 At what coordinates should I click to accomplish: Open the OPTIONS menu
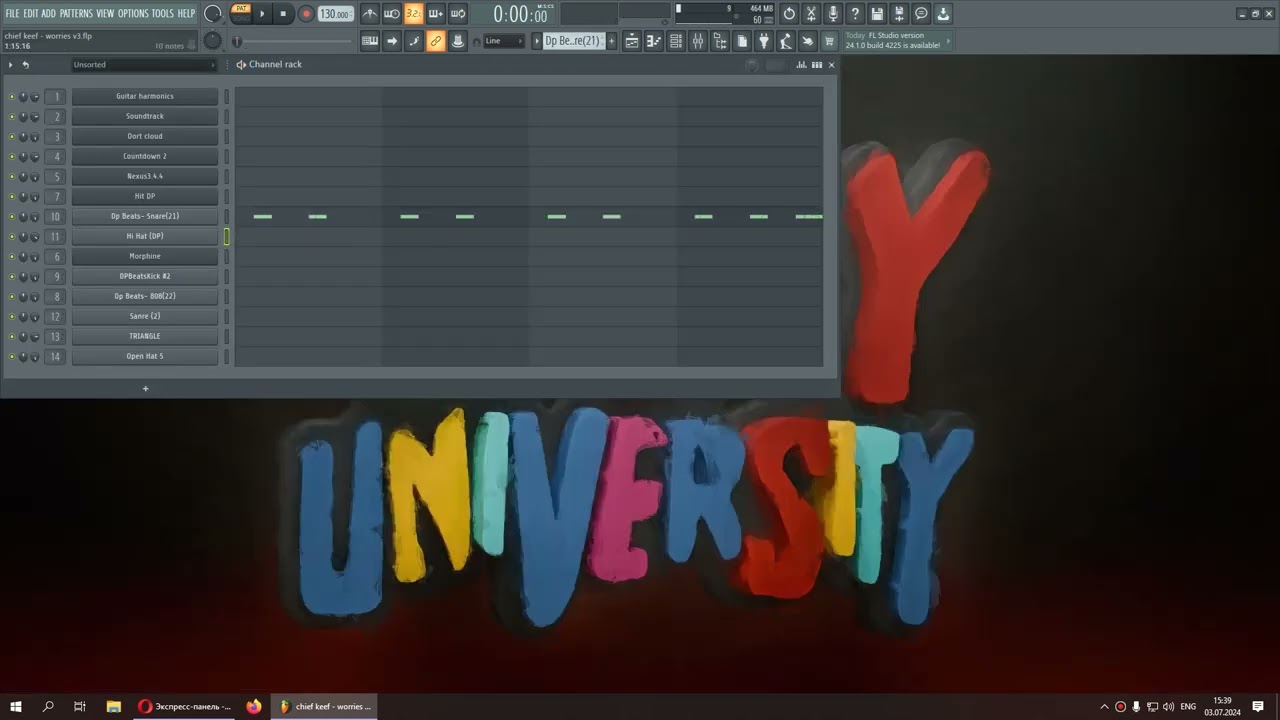(x=133, y=13)
